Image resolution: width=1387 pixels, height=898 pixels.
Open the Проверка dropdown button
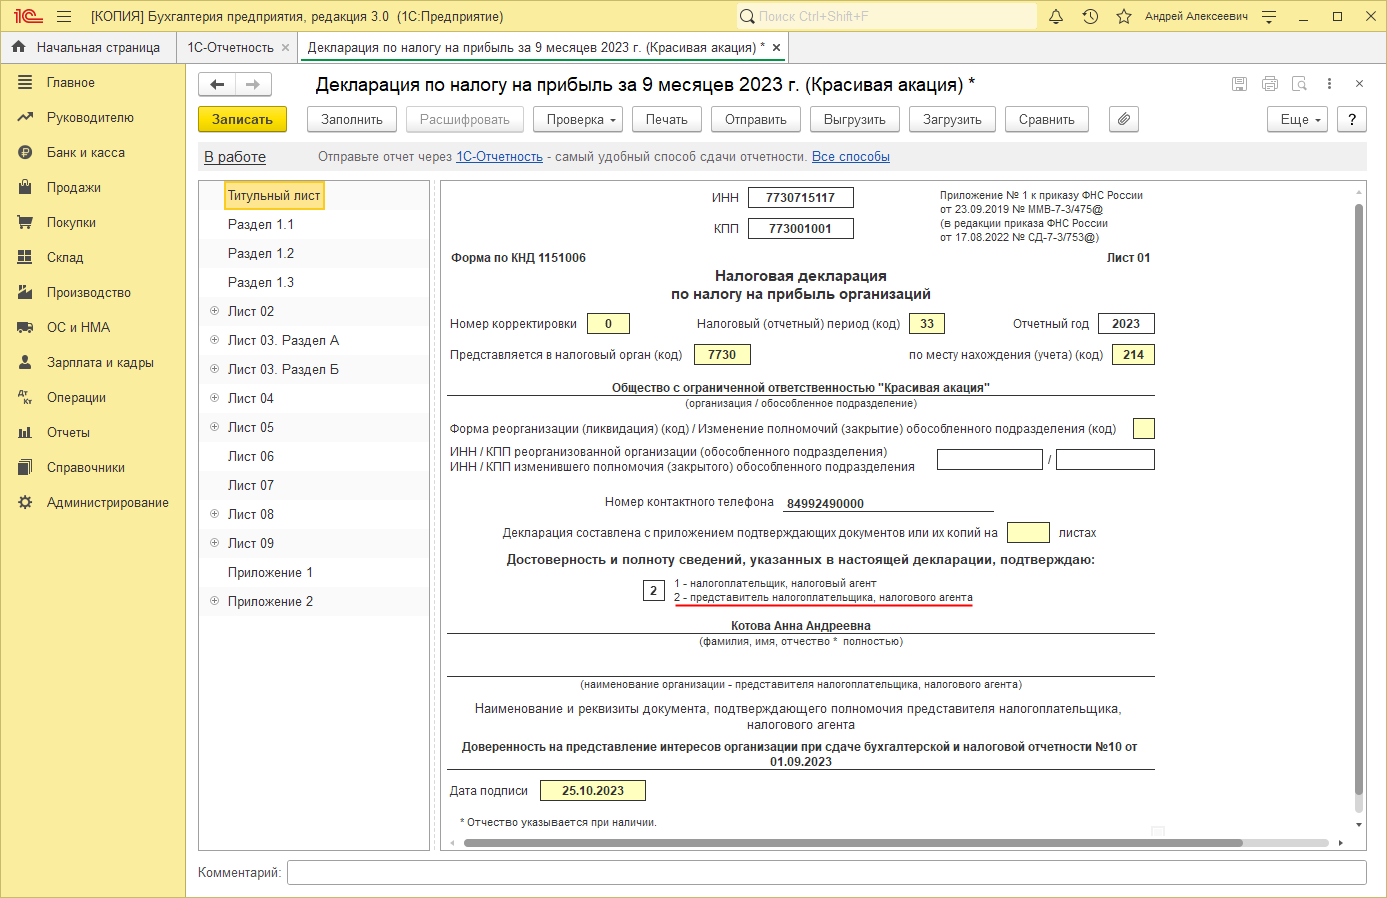coord(582,119)
